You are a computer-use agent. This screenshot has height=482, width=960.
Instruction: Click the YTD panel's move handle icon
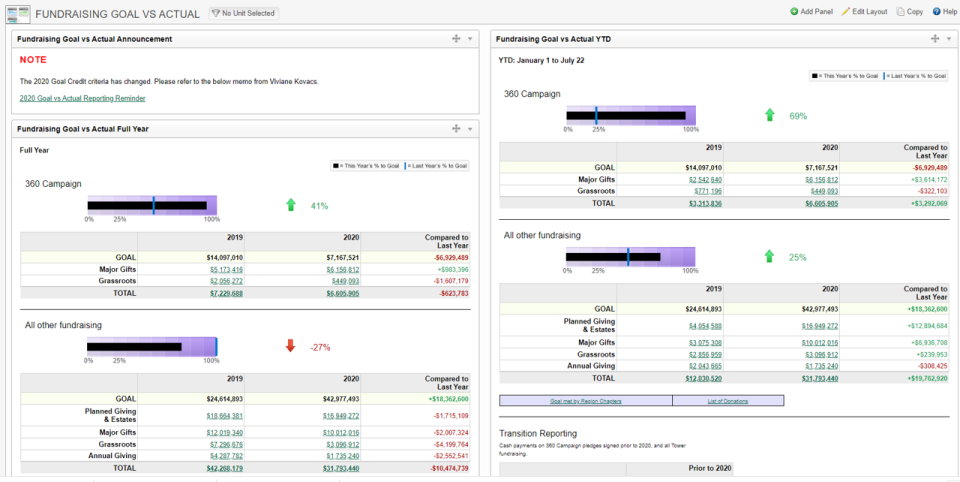934,39
